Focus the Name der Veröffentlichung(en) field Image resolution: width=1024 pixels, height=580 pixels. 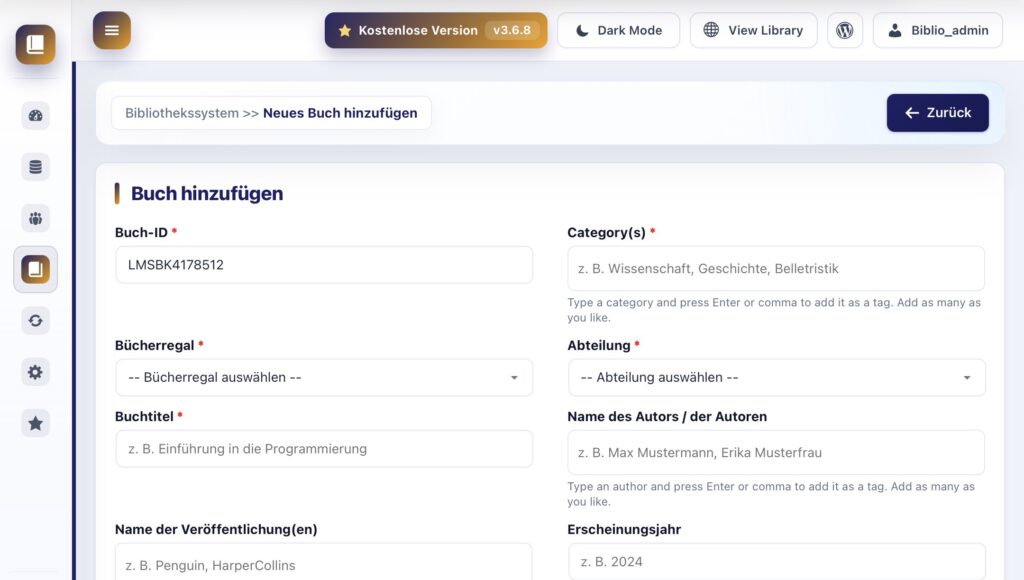point(324,562)
